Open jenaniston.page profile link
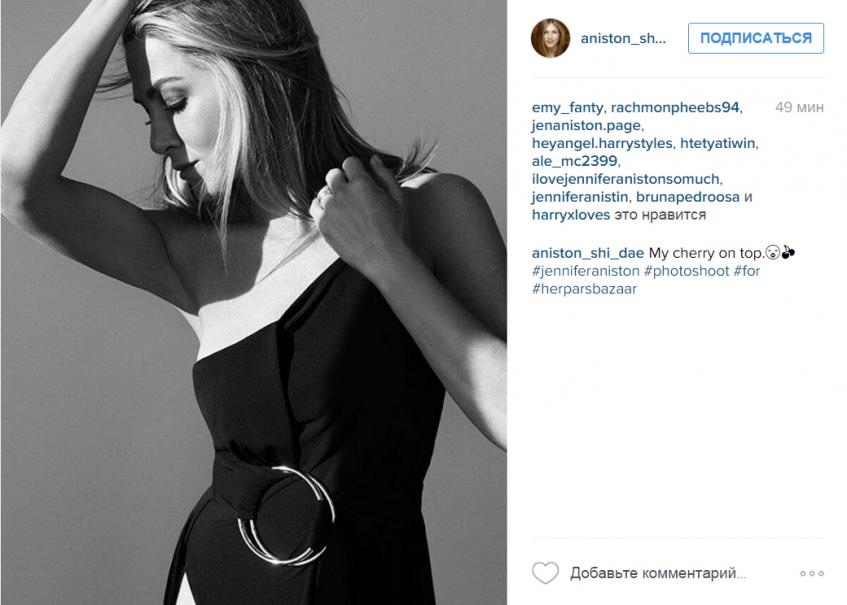Viewport: 847px width, 605px height. point(586,125)
